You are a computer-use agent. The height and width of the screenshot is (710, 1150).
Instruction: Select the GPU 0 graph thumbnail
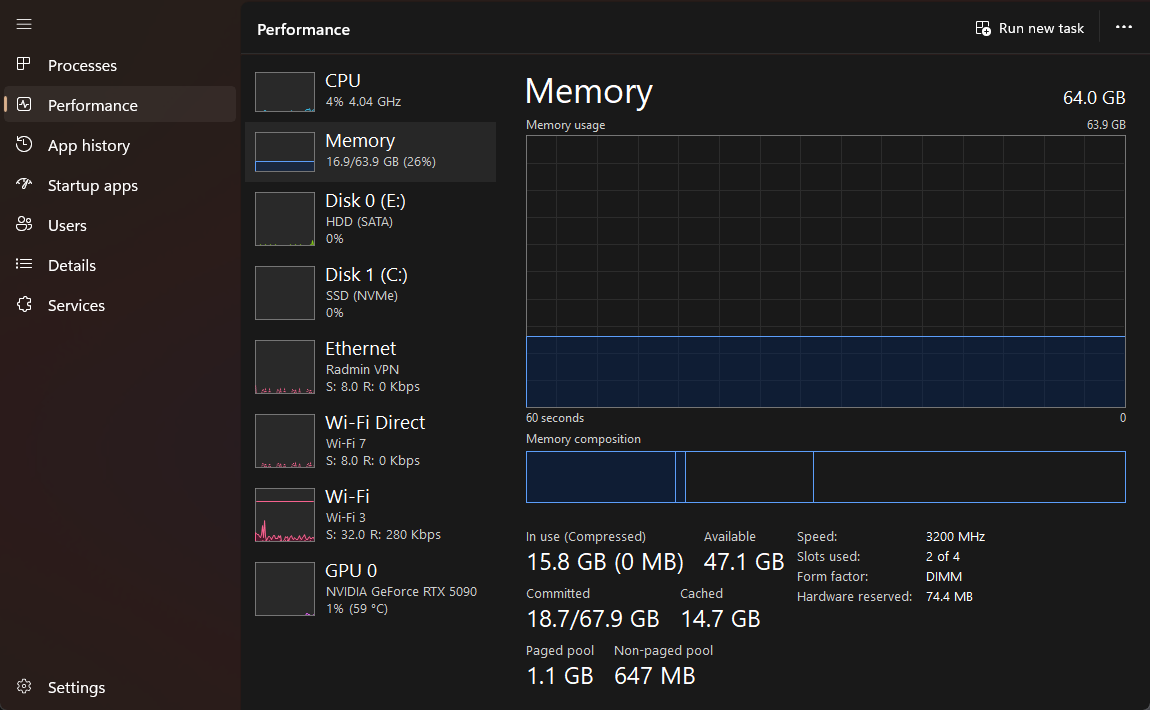tap(285, 590)
